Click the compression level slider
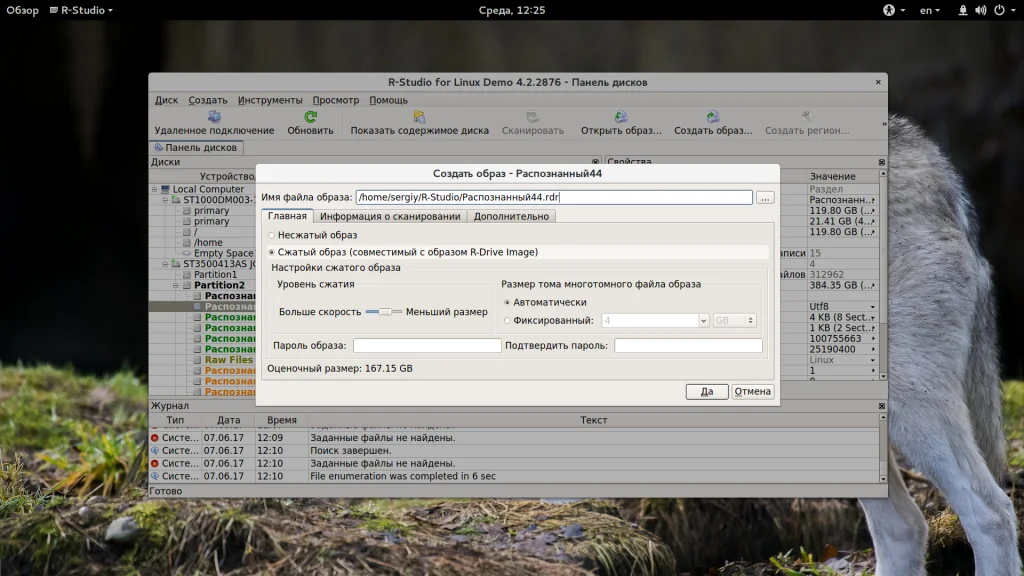 (383, 312)
